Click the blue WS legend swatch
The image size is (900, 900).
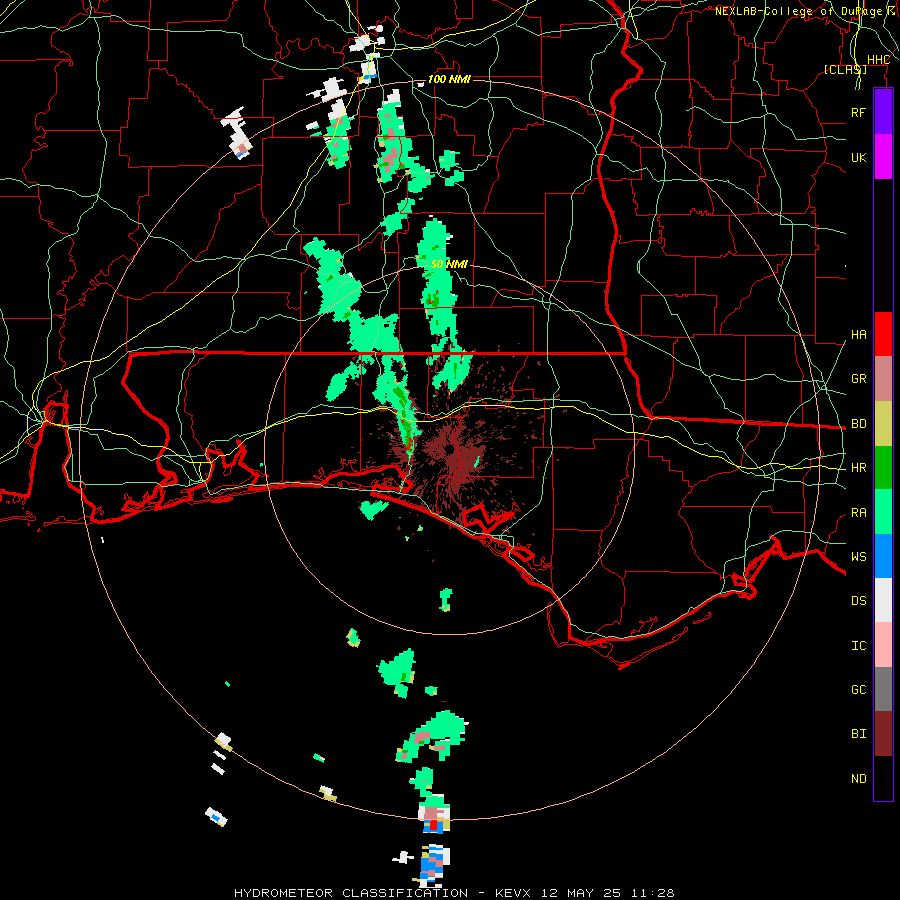(883, 556)
